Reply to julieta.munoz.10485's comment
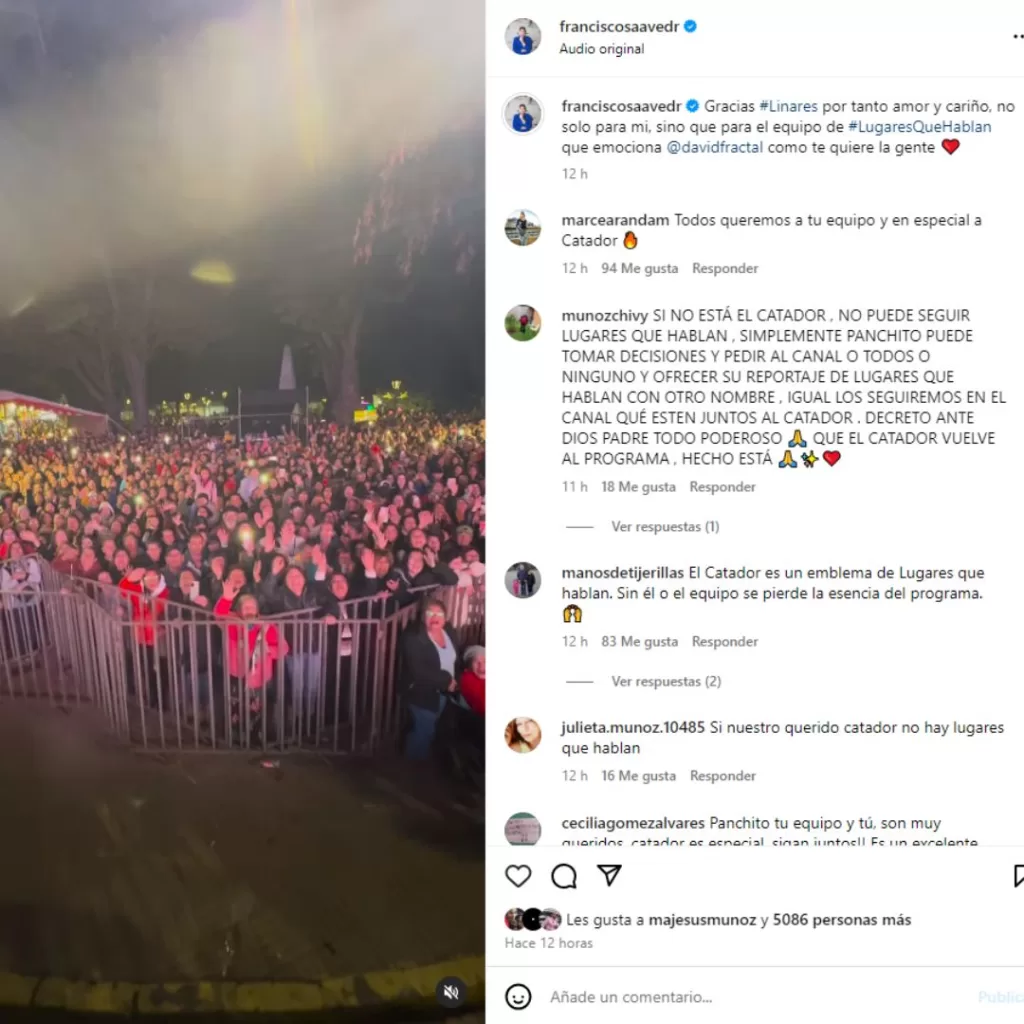 point(722,776)
